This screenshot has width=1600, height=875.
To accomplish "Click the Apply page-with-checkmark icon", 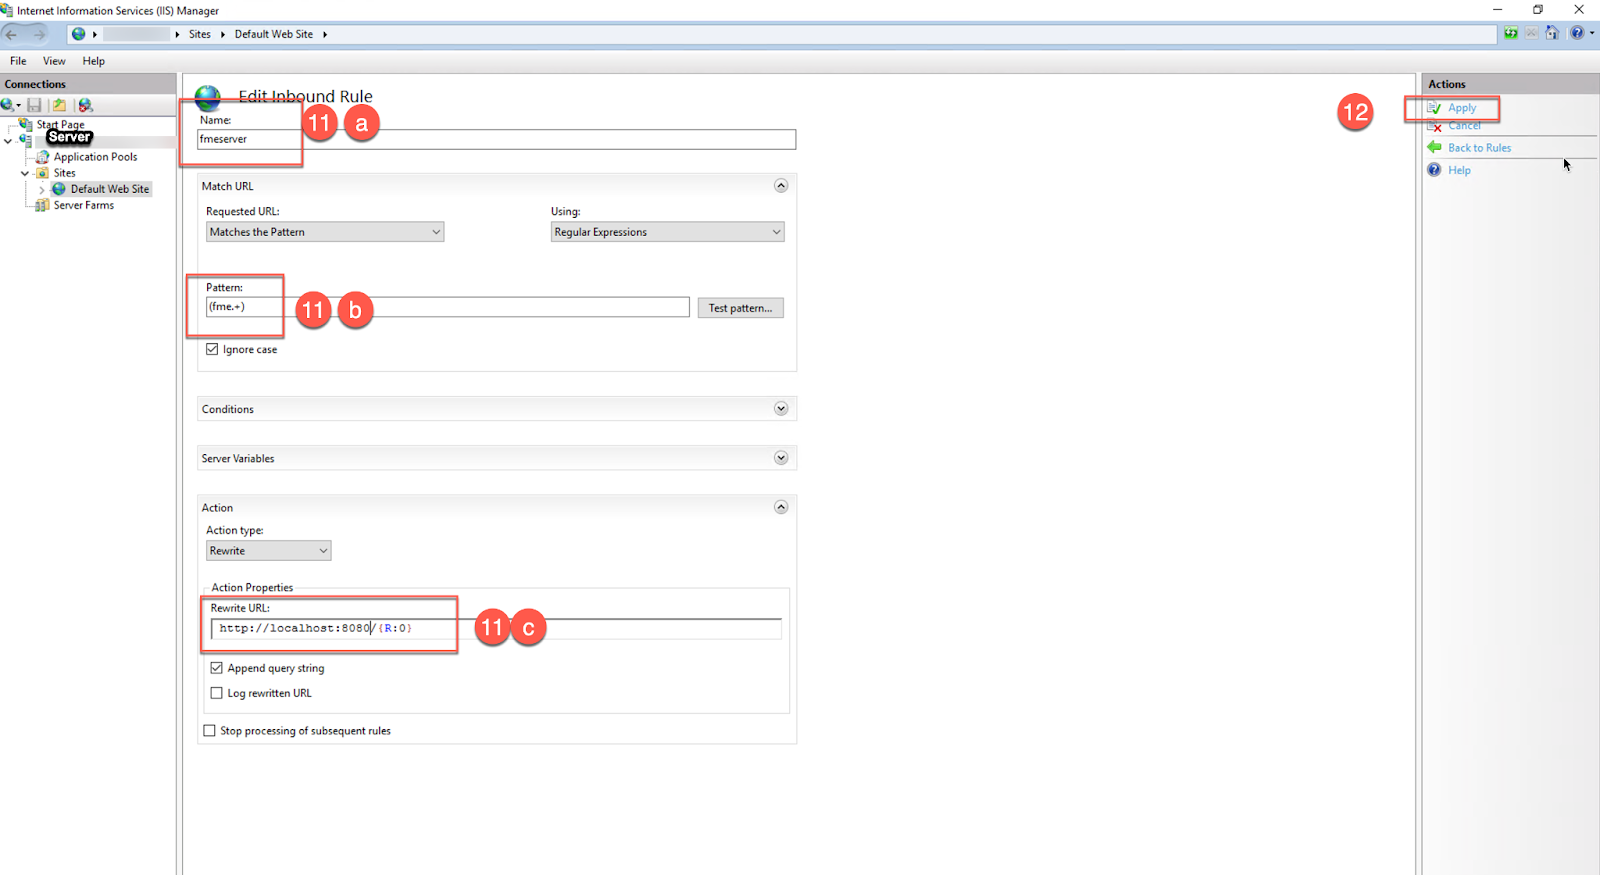I will [x=1434, y=108].
